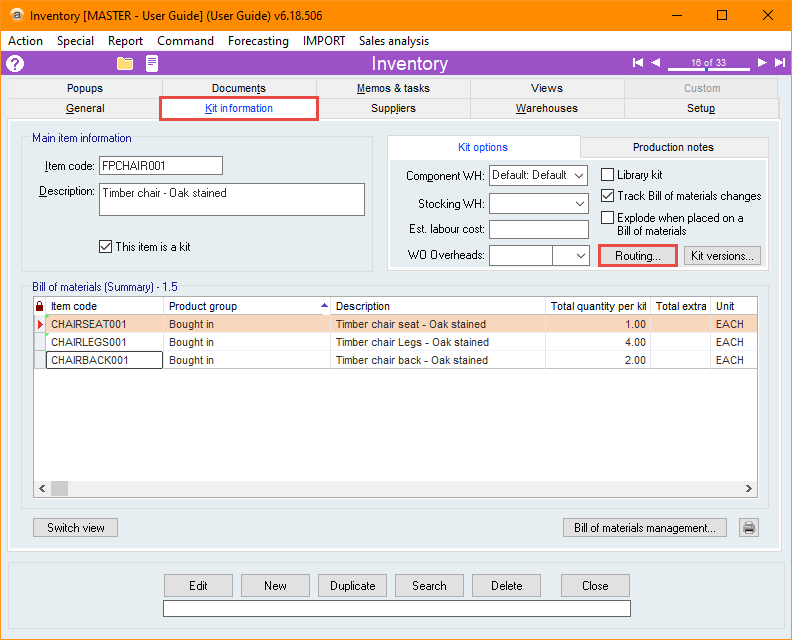Go to the previous inventory record
Image resolution: width=792 pixels, height=640 pixels.
[x=656, y=63]
